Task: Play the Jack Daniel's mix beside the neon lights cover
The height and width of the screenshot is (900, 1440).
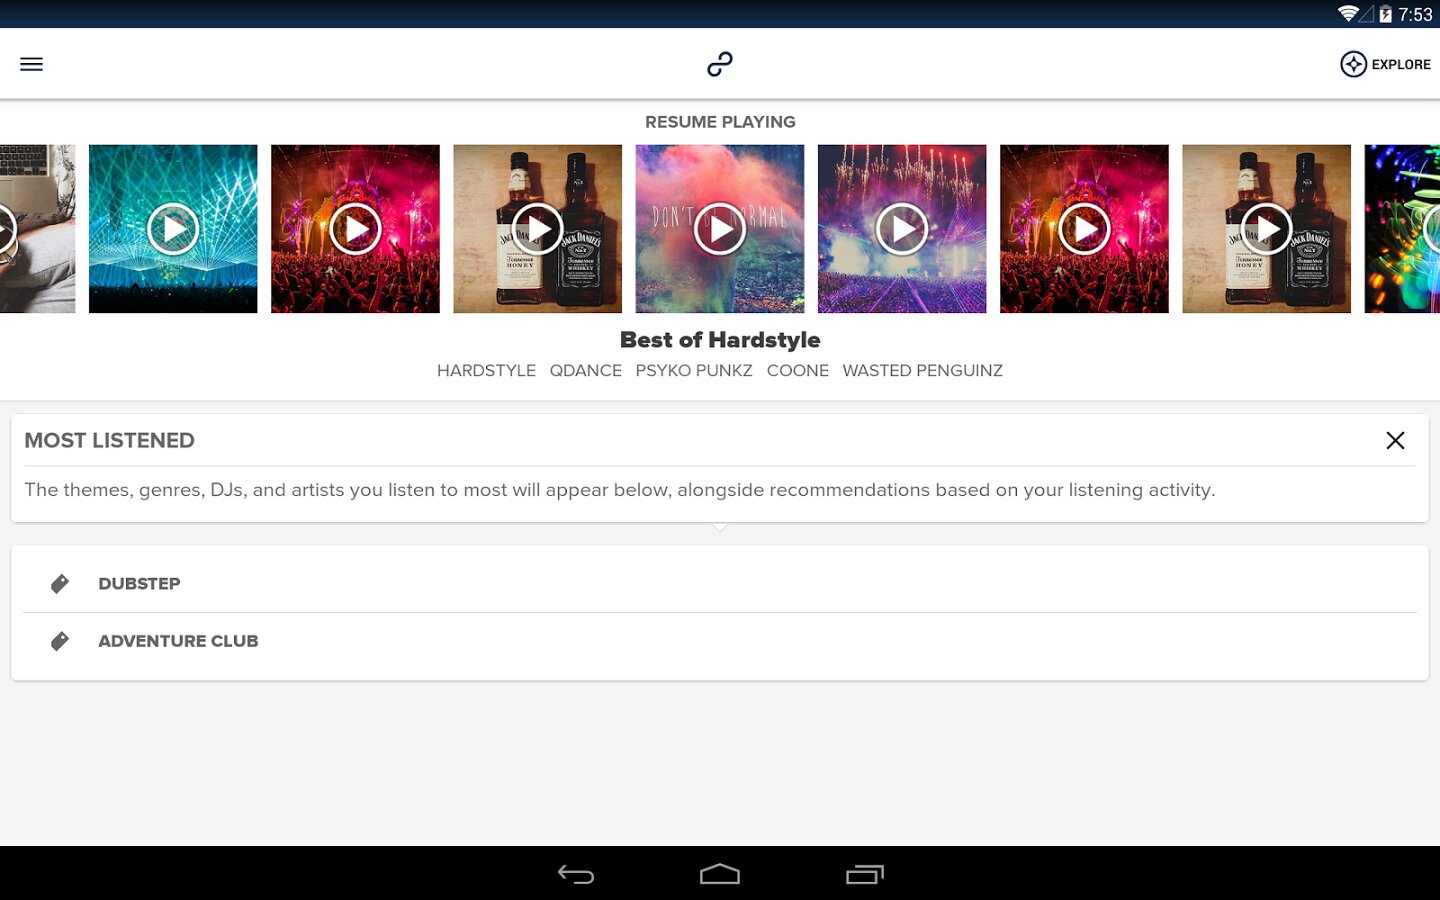Action: (1267, 229)
